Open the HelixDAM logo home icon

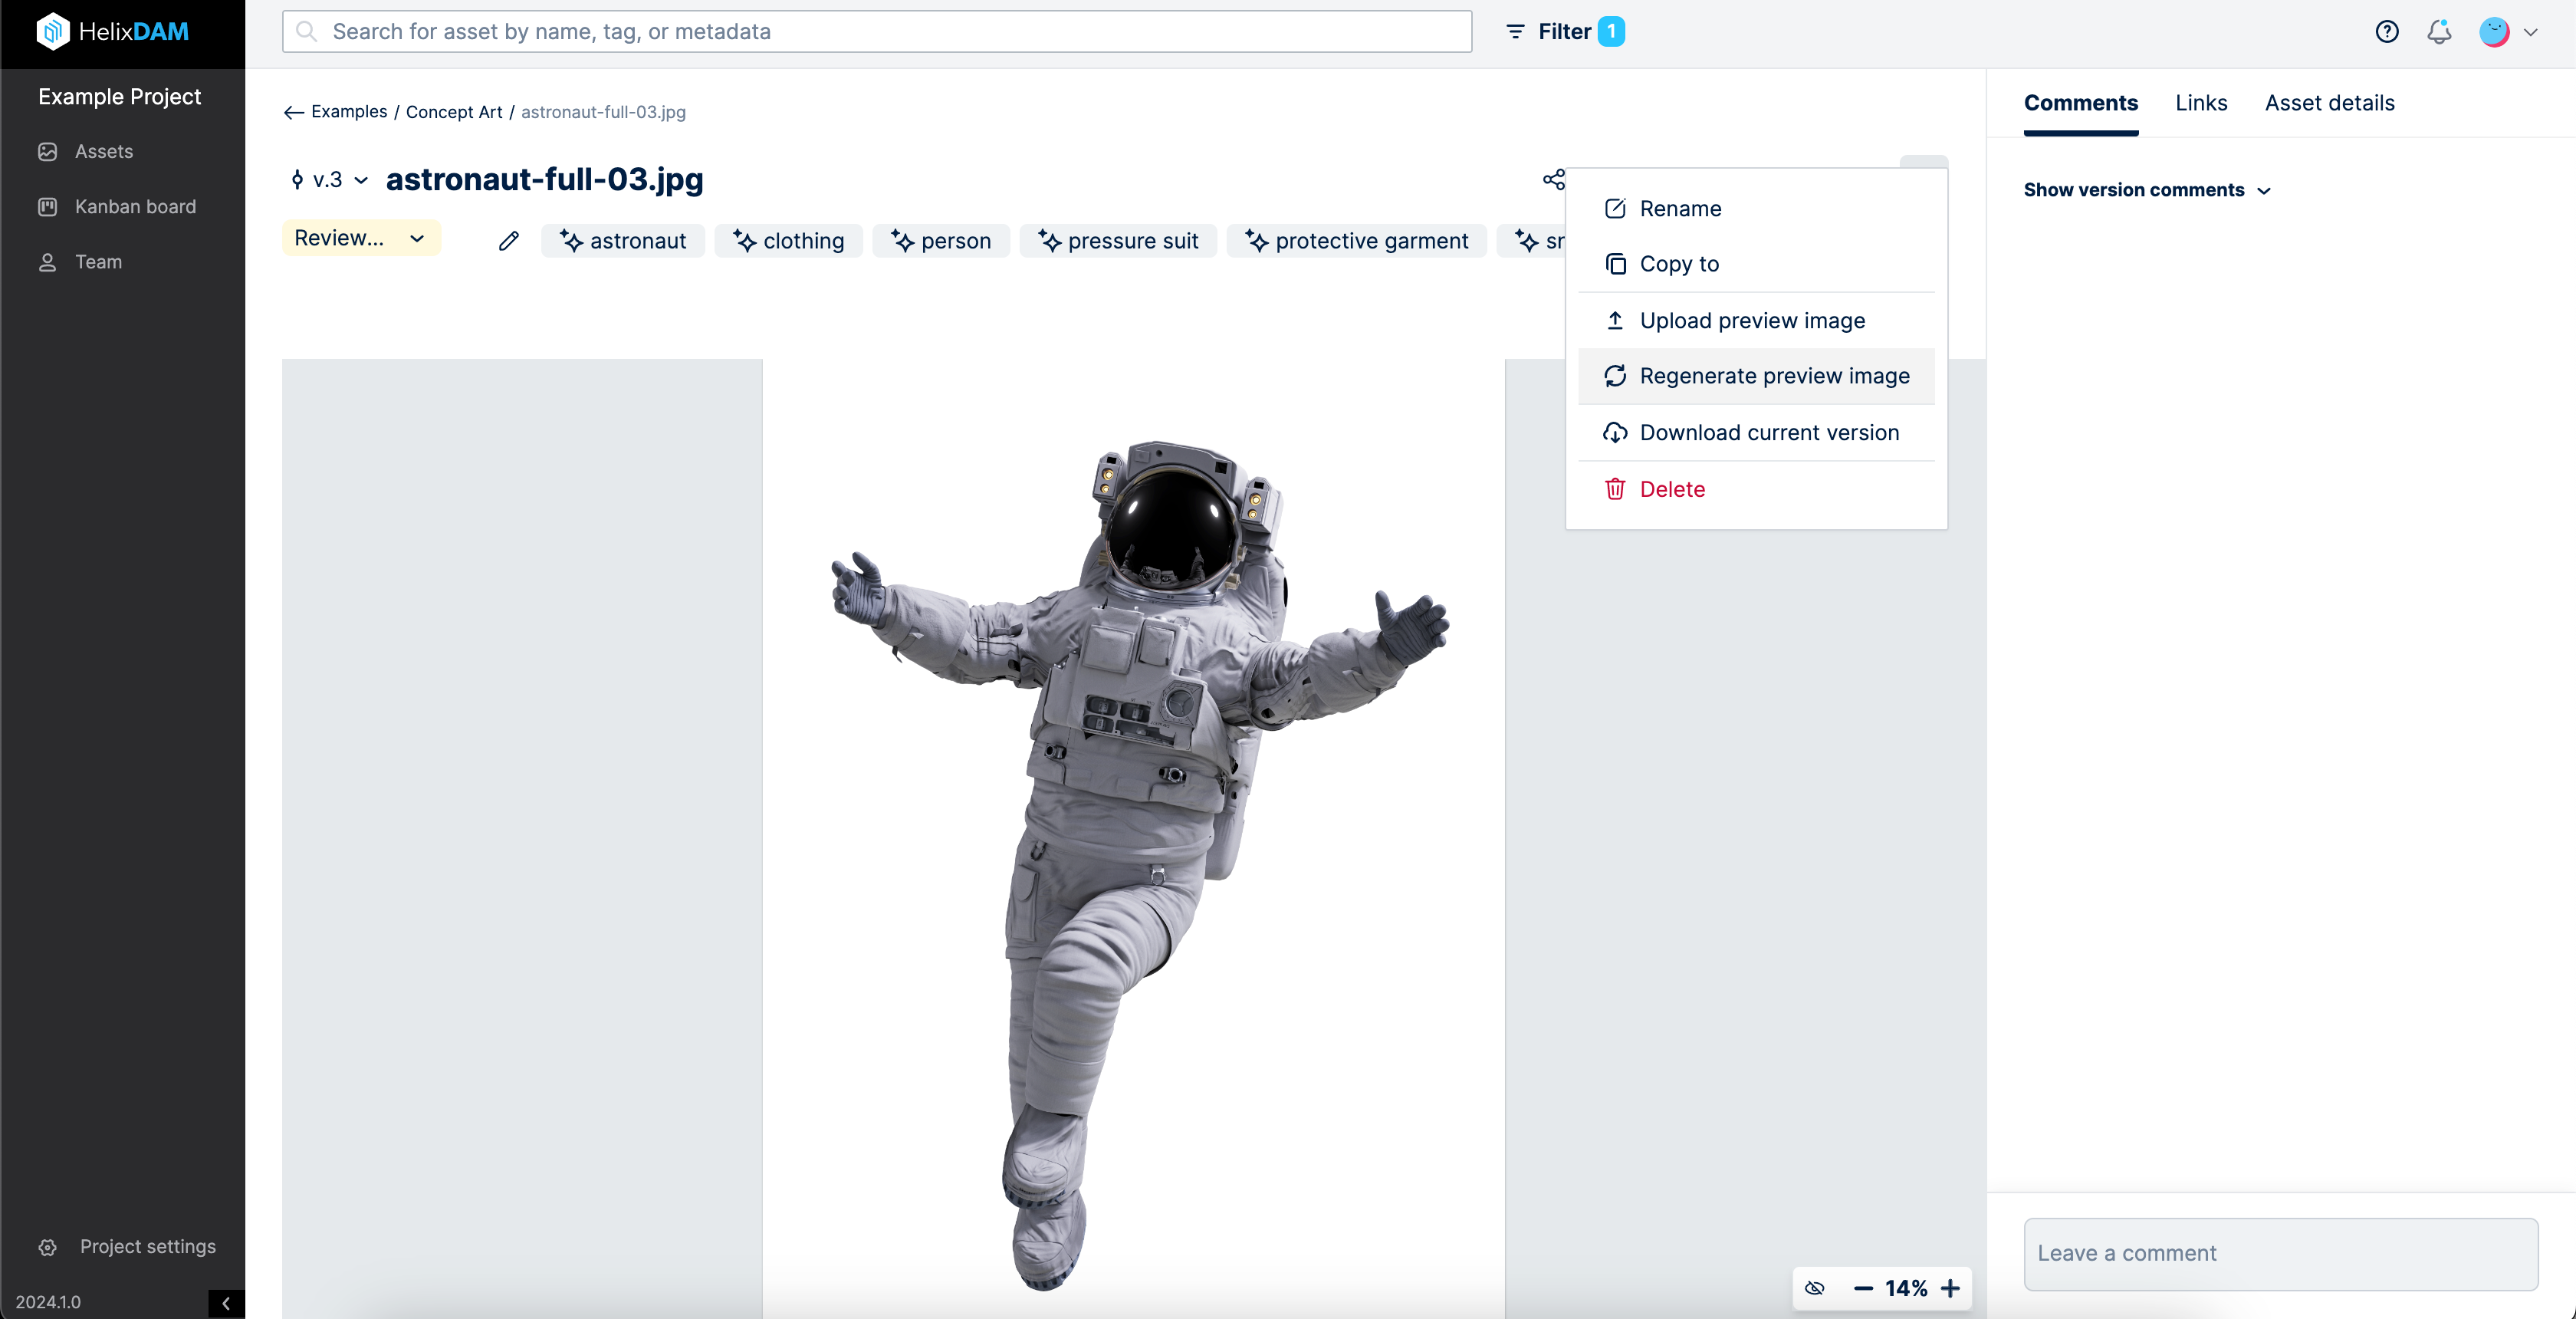[x=54, y=31]
